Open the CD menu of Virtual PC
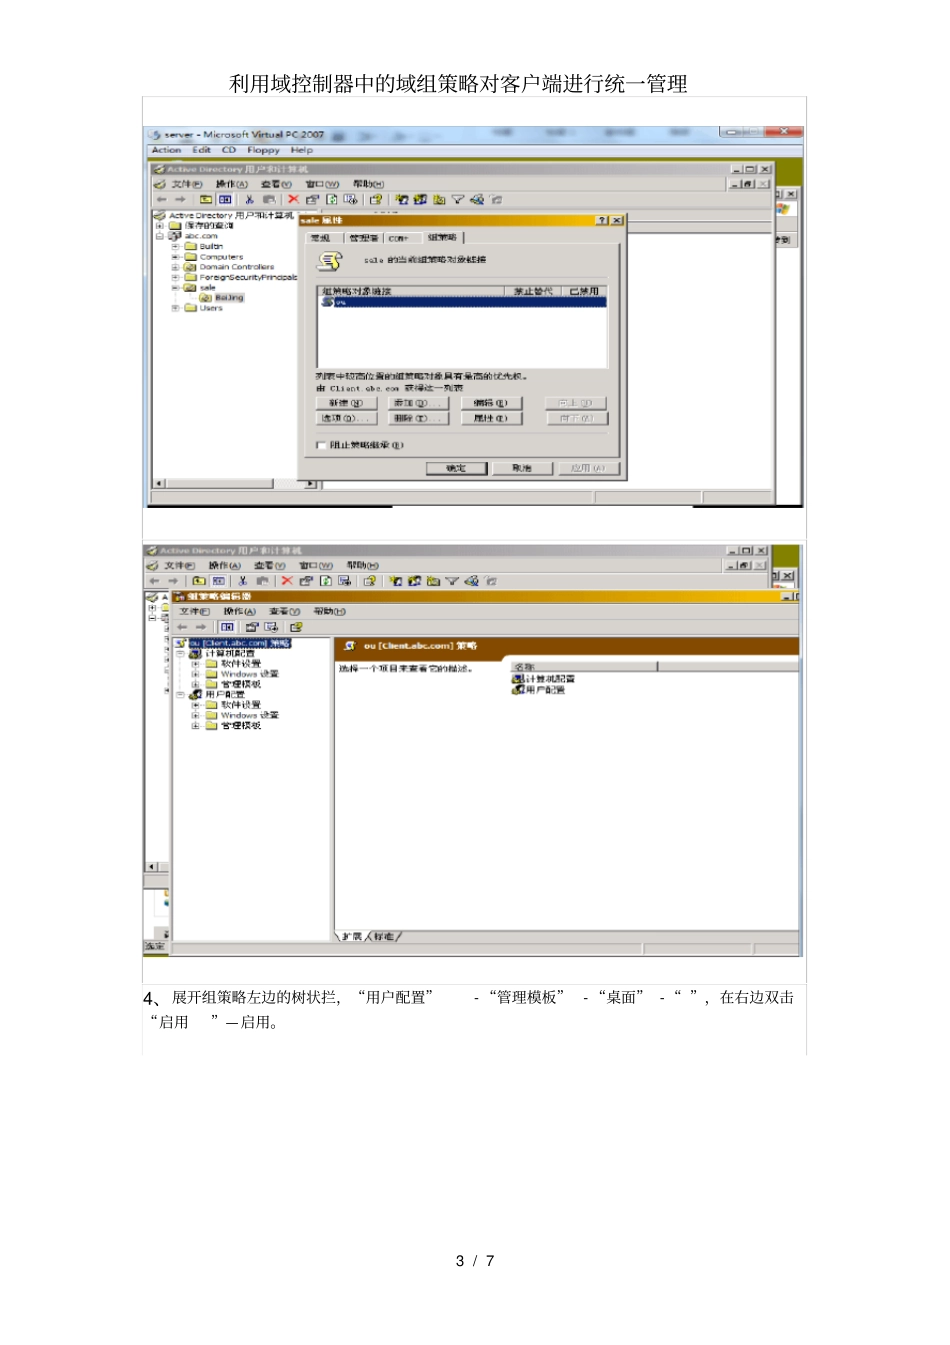This screenshot has width=950, height=1345. (229, 150)
